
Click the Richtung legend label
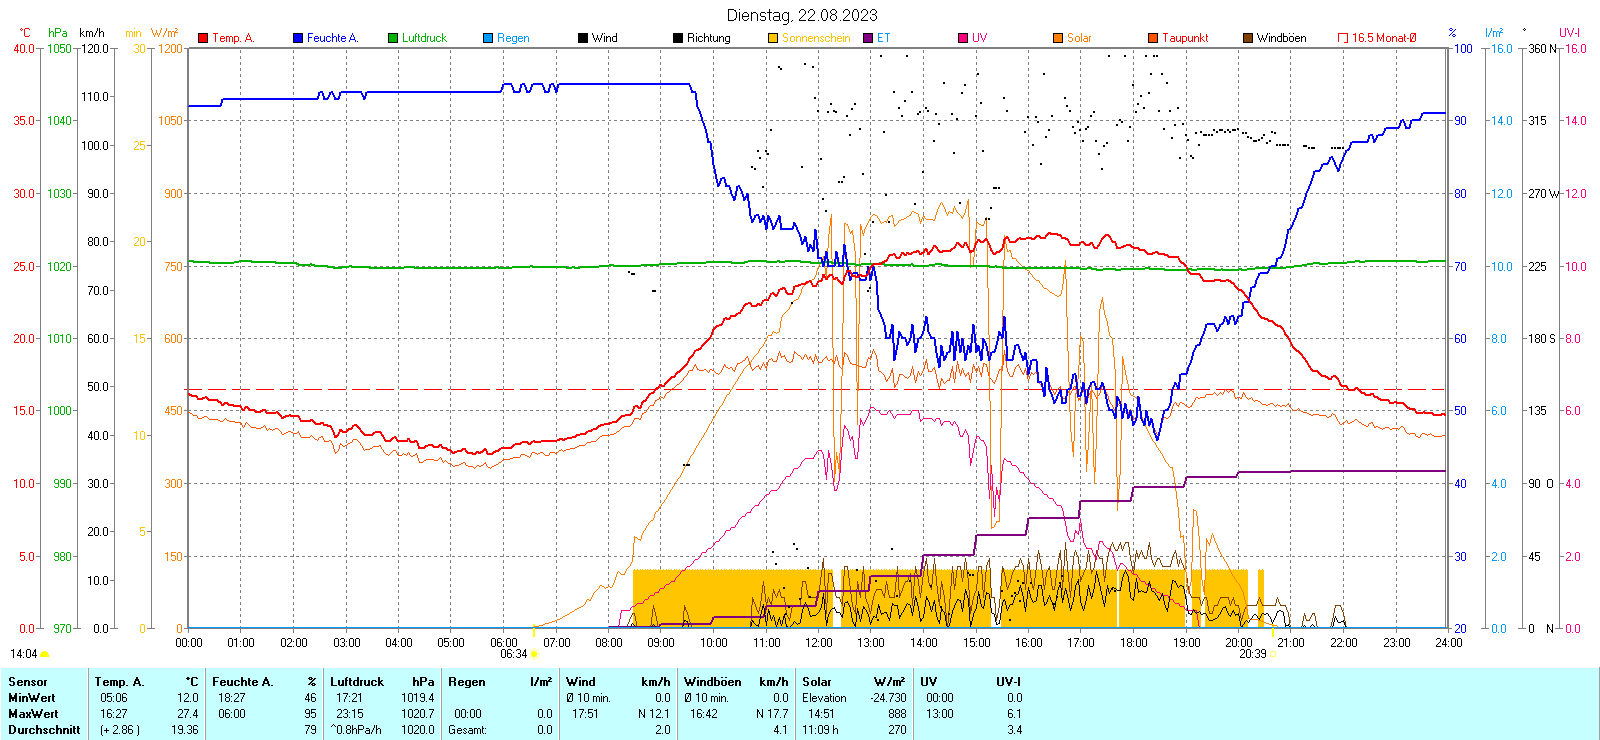coord(708,38)
